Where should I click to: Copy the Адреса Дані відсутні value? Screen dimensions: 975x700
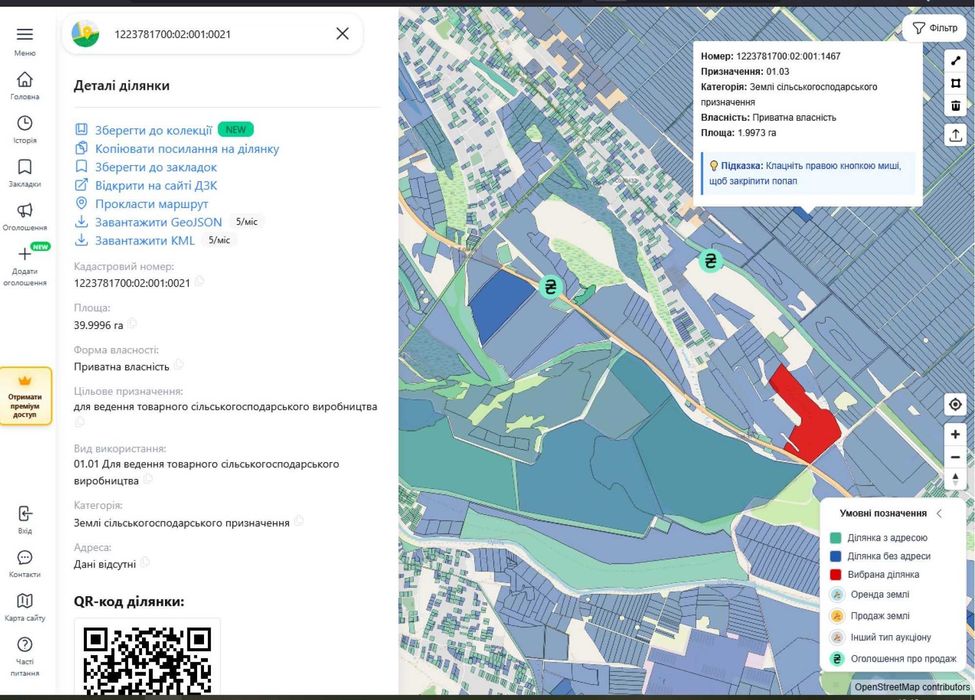pyautogui.click(x=144, y=563)
